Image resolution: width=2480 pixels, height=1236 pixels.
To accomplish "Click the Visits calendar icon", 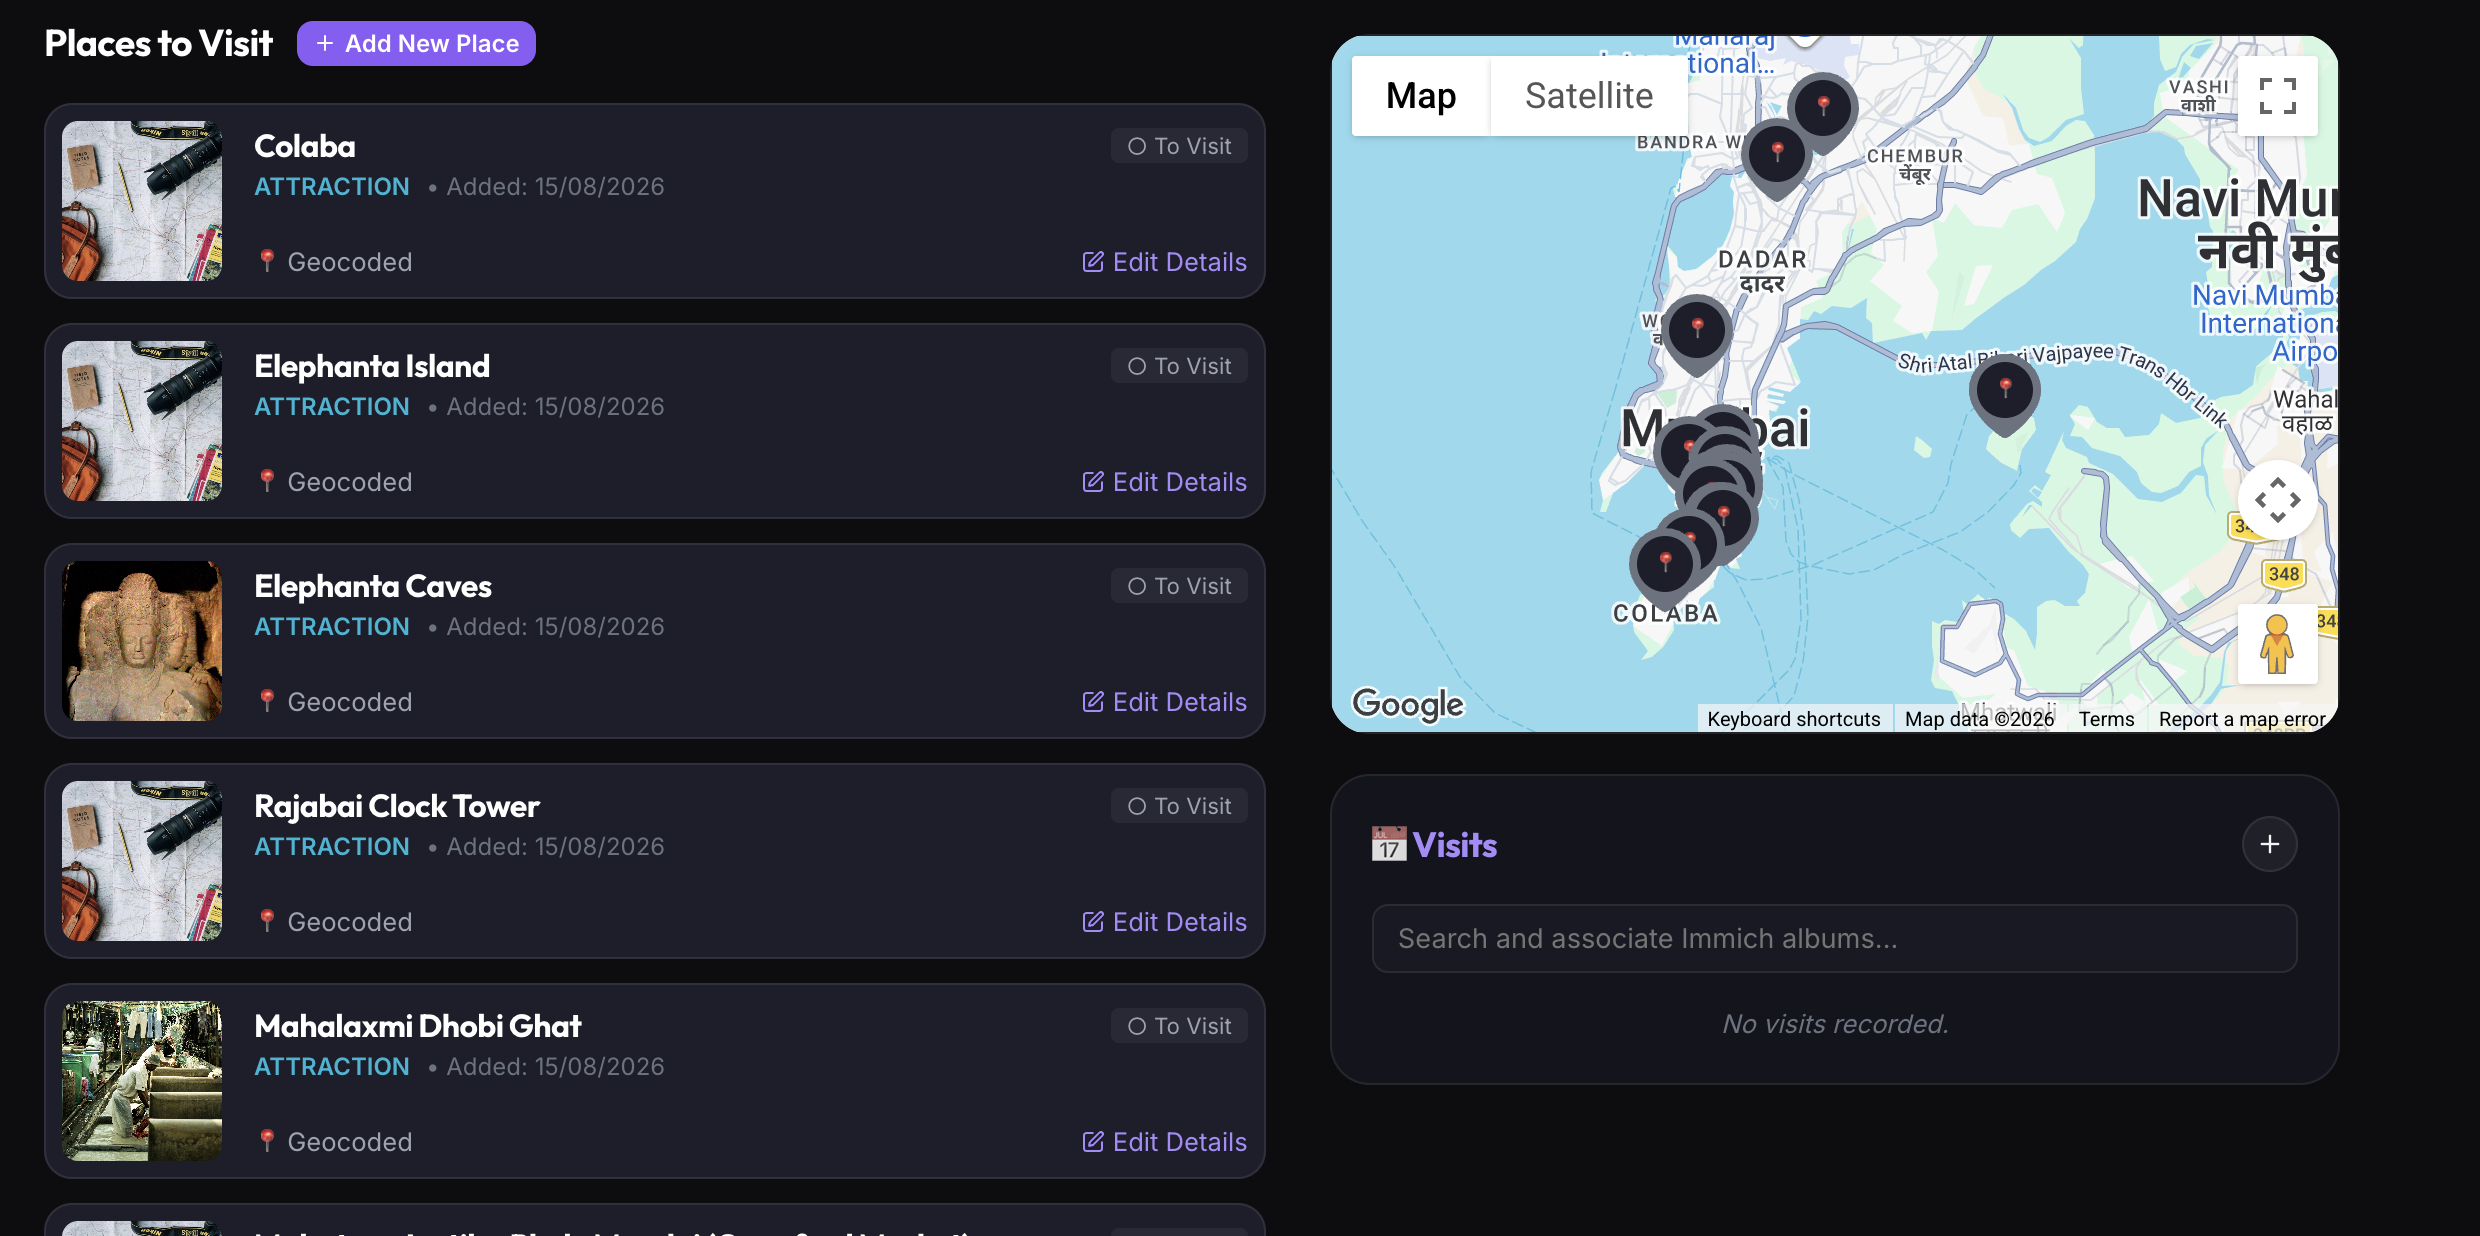I will tap(1388, 845).
